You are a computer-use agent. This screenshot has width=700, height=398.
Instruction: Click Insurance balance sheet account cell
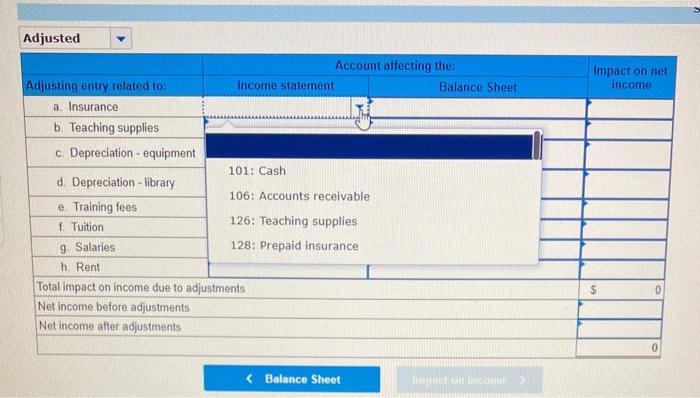click(478, 108)
